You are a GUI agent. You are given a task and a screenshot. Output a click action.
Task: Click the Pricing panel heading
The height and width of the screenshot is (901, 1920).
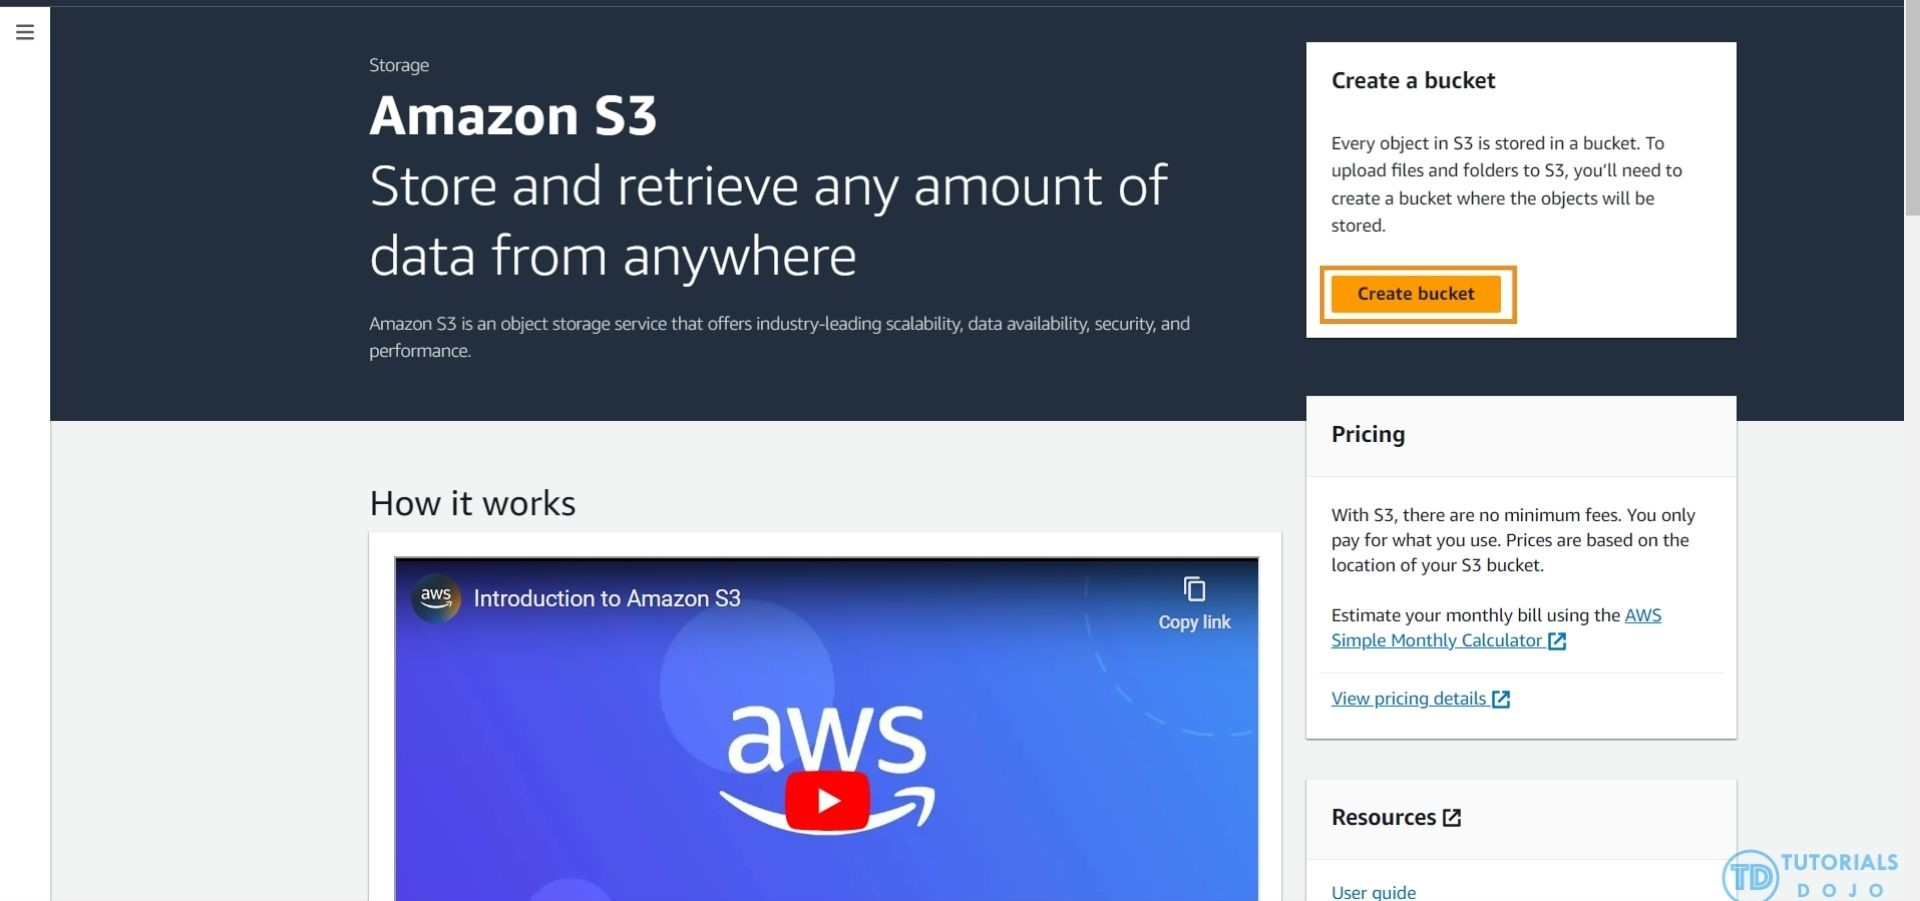[1368, 434]
